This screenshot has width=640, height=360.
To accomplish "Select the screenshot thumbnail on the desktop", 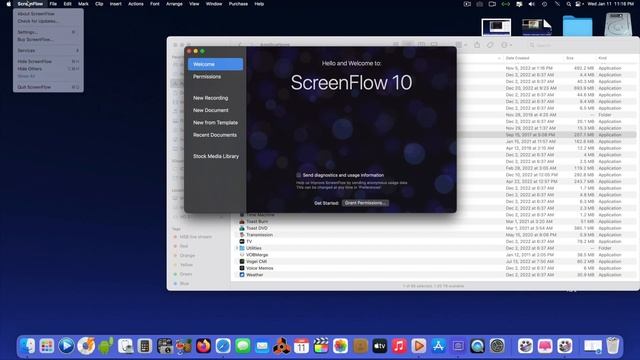I will 496,27.
